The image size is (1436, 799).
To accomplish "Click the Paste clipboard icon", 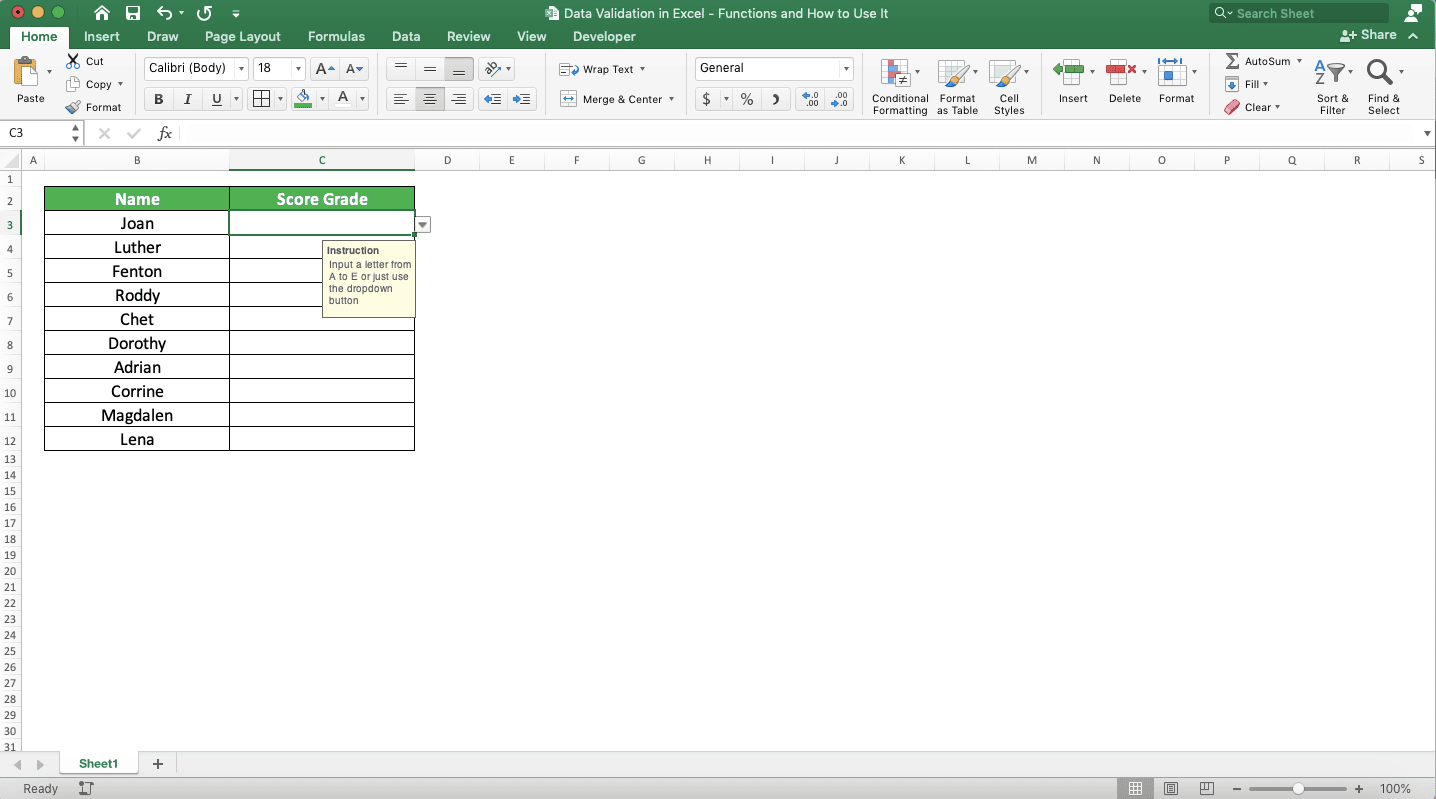I will tap(27, 72).
